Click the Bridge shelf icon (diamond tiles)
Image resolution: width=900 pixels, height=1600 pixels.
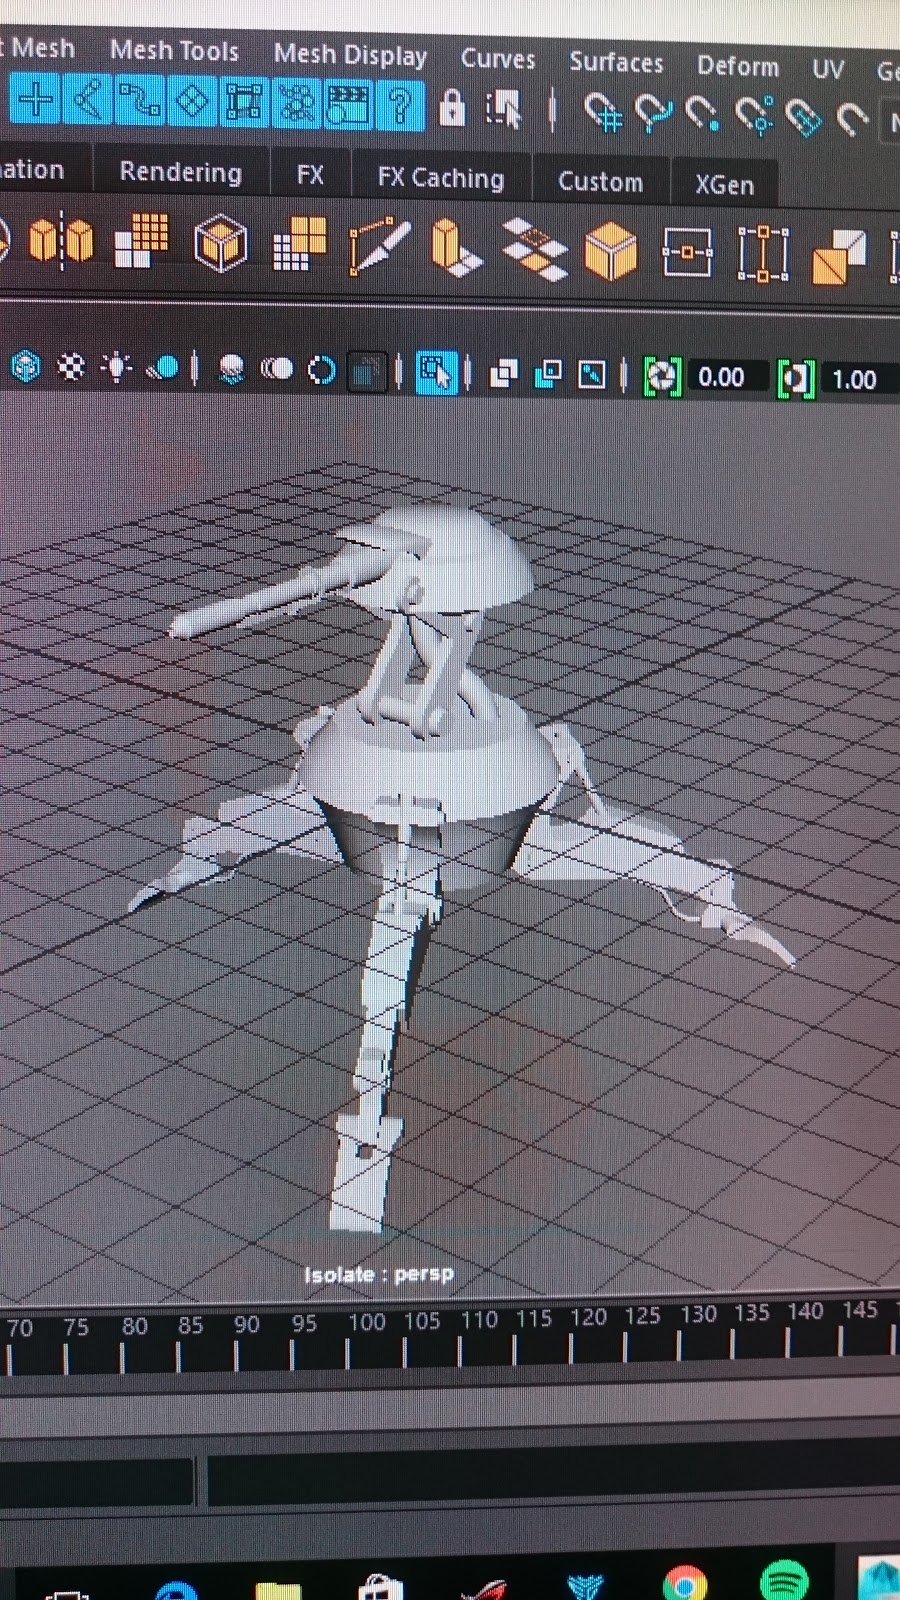click(534, 251)
